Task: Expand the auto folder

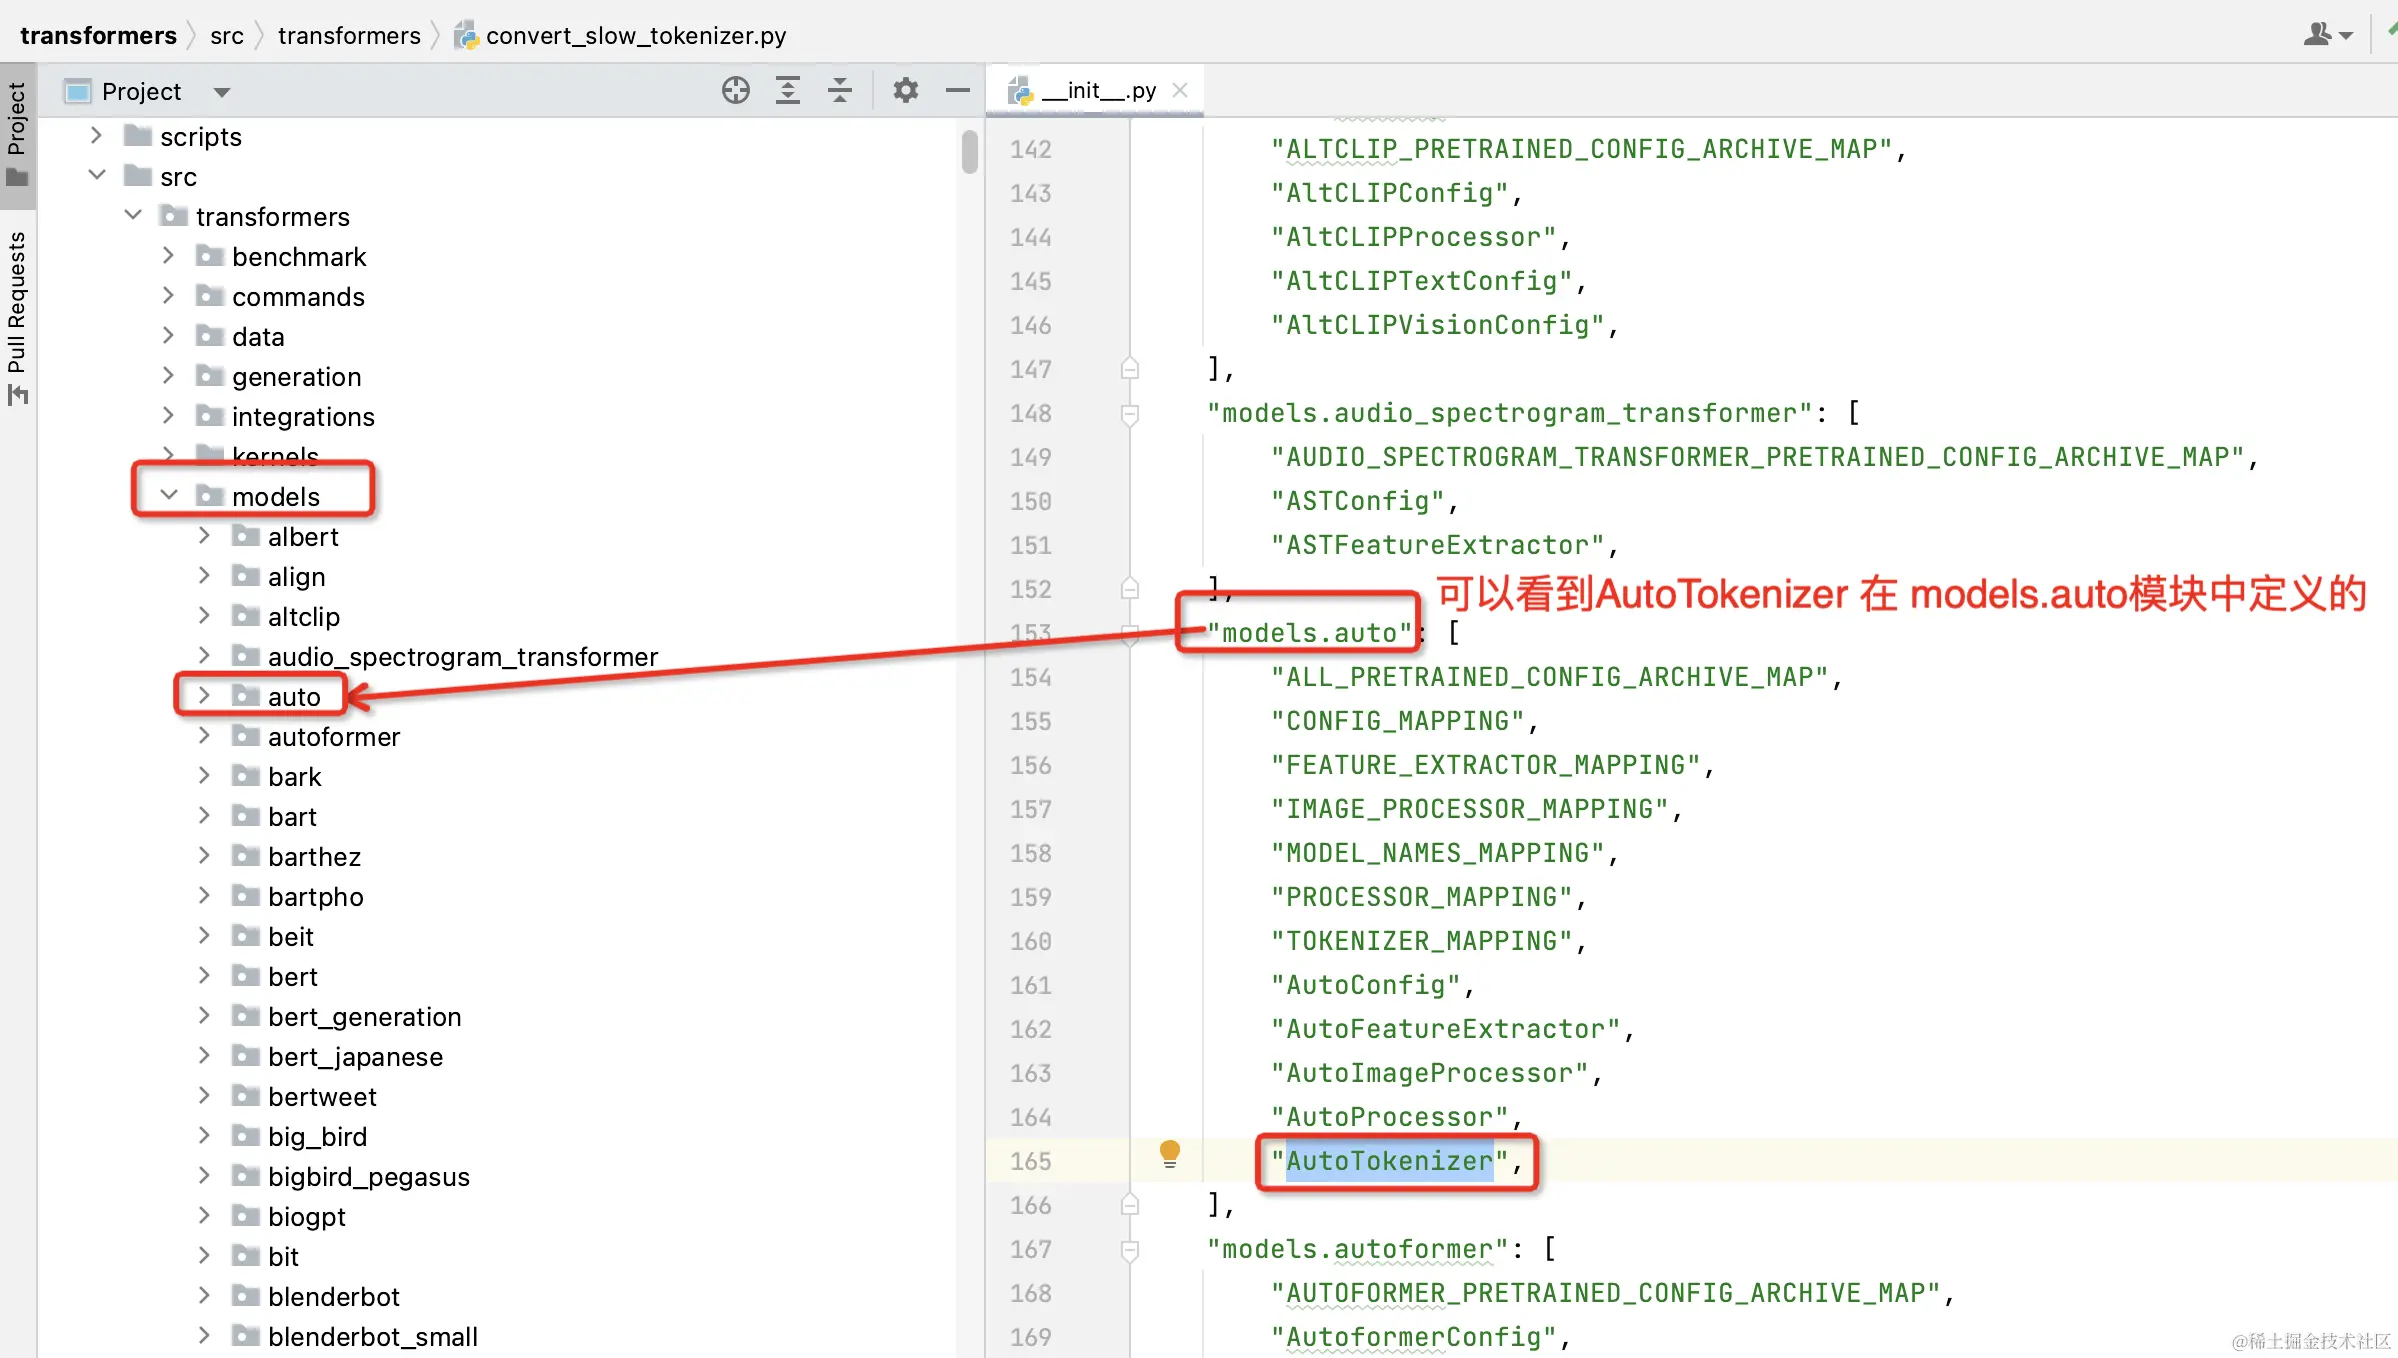Action: [x=204, y=696]
